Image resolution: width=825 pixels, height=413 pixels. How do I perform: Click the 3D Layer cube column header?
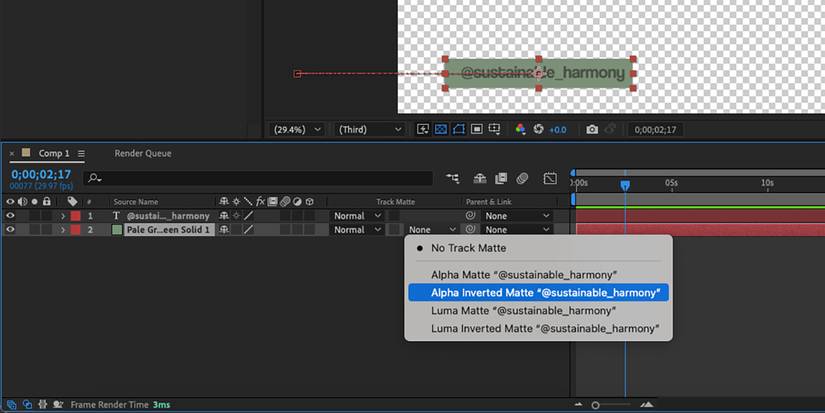tap(310, 202)
